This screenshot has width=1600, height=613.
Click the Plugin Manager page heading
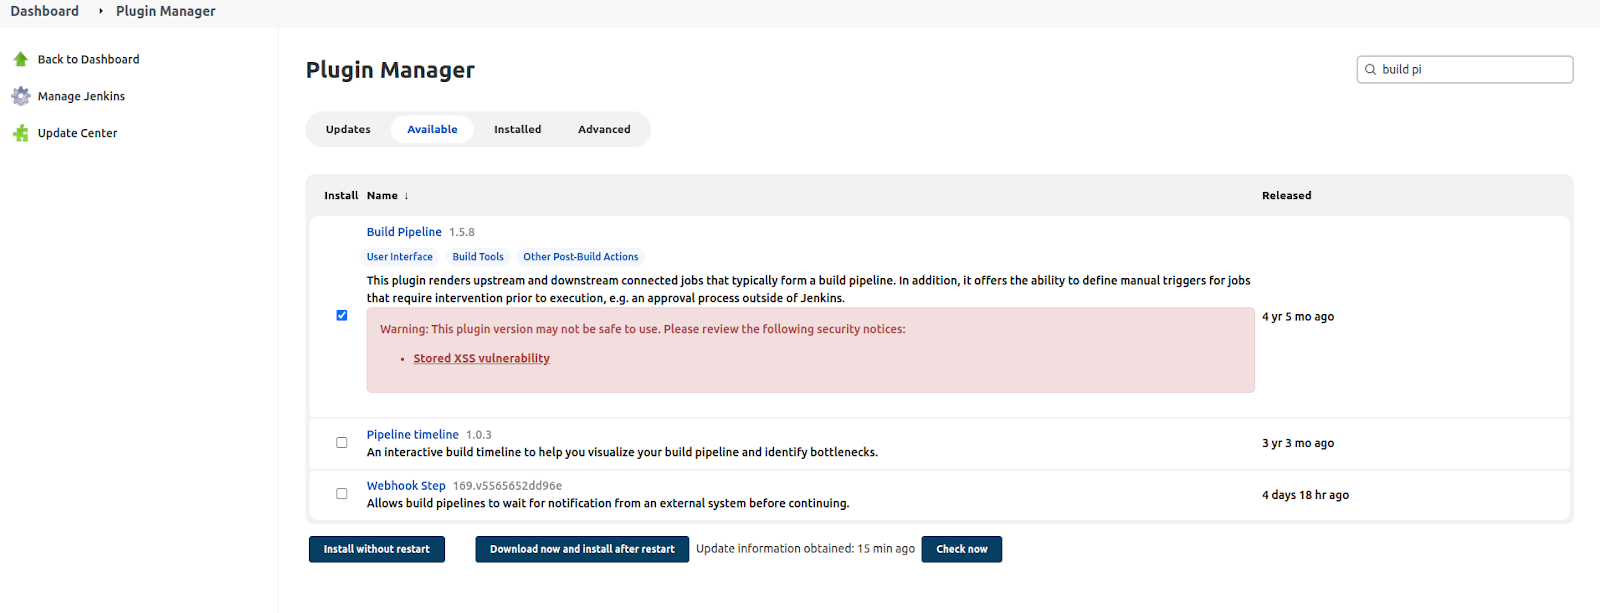(390, 70)
